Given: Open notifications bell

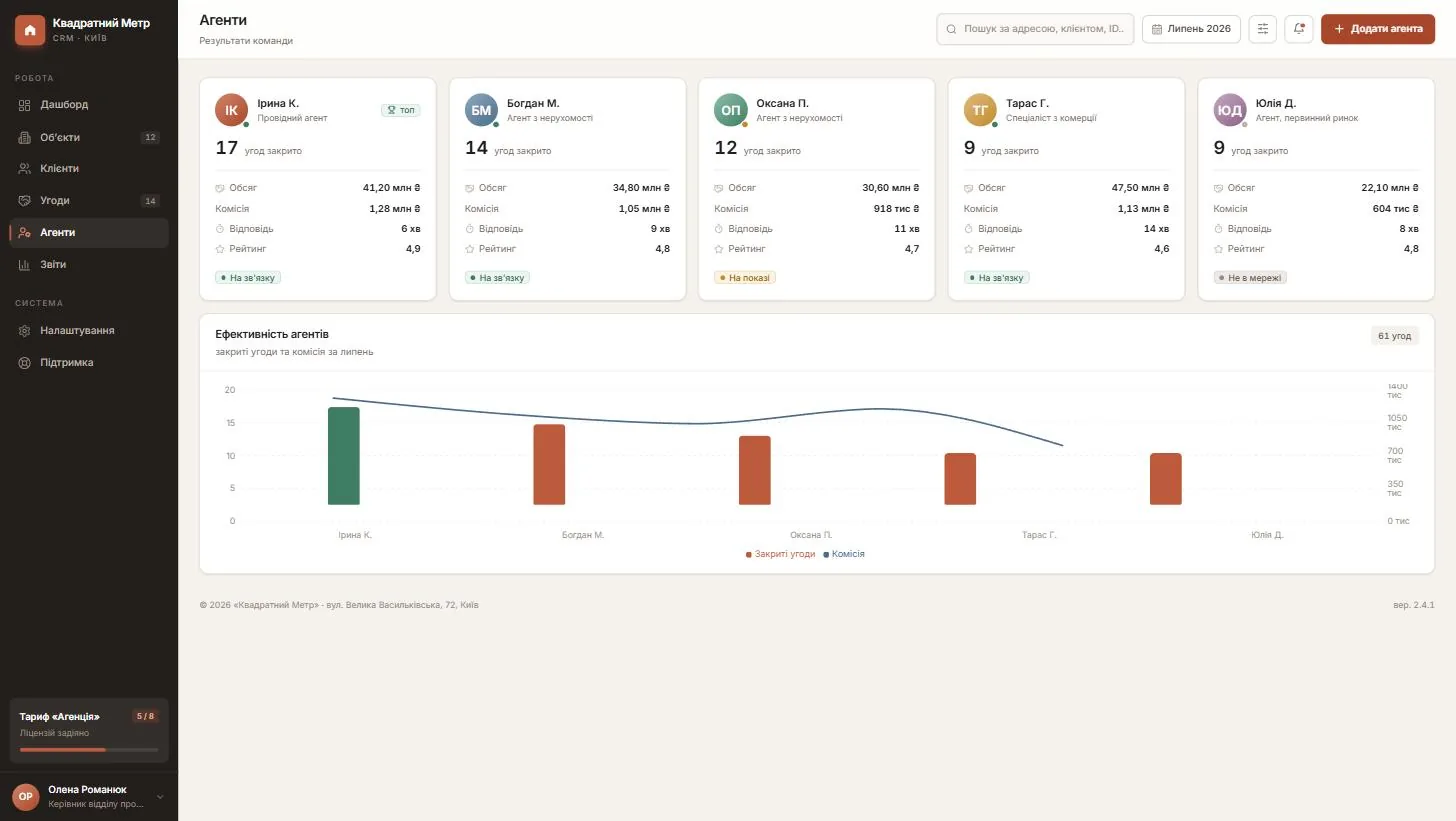Looking at the screenshot, I should 1299,29.
